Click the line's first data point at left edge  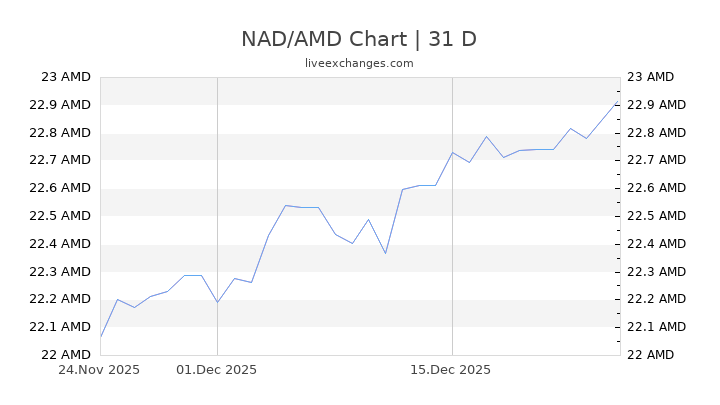coord(100,337)
